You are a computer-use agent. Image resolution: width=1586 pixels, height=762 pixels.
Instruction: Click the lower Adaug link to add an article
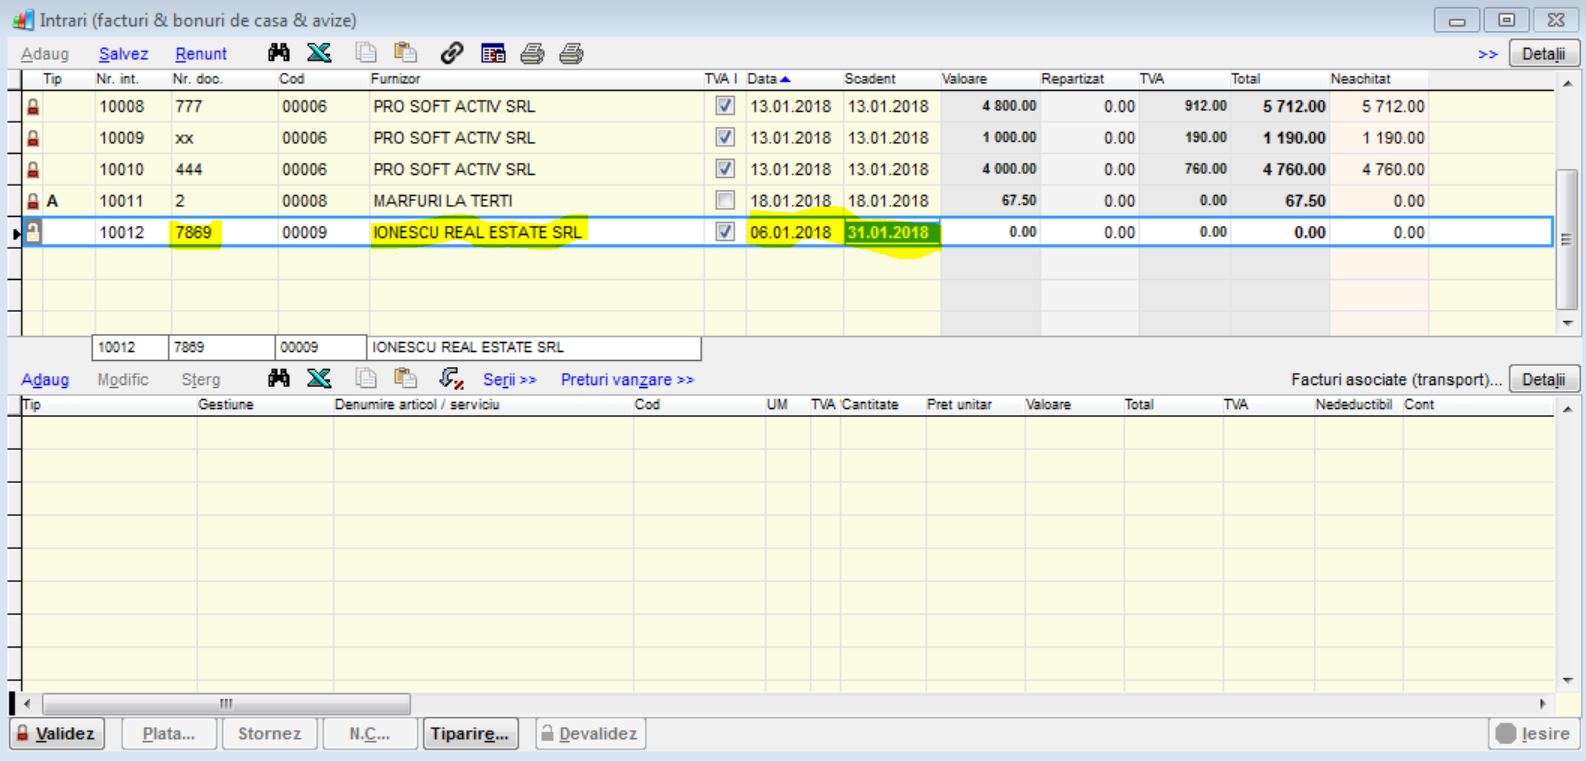coord(45,379)
